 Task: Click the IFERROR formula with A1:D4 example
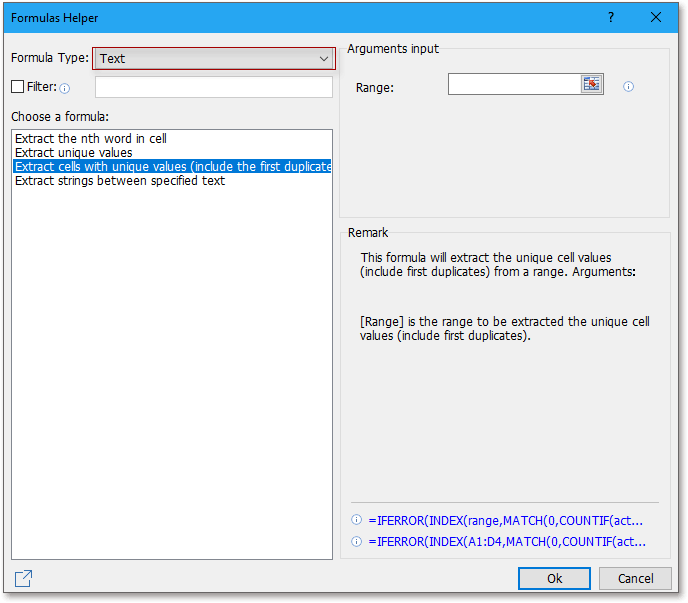click(507, 542)
